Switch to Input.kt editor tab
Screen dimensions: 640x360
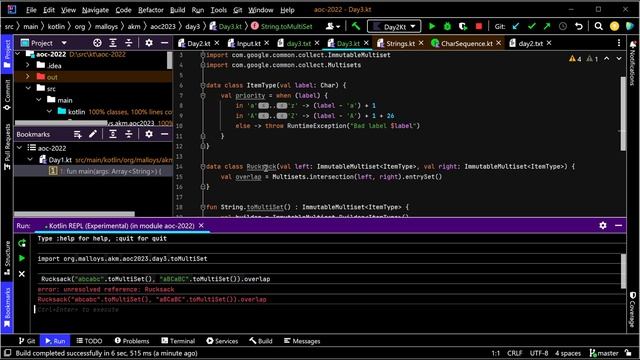[249, 43]
